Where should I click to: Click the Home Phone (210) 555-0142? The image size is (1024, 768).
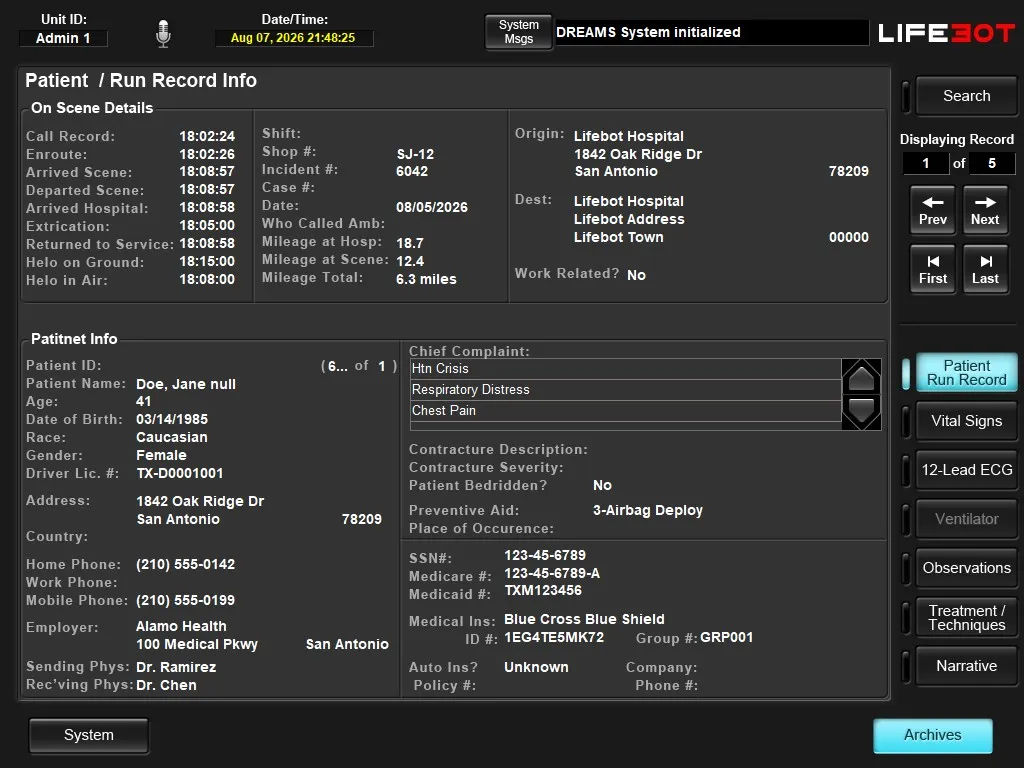185,564
